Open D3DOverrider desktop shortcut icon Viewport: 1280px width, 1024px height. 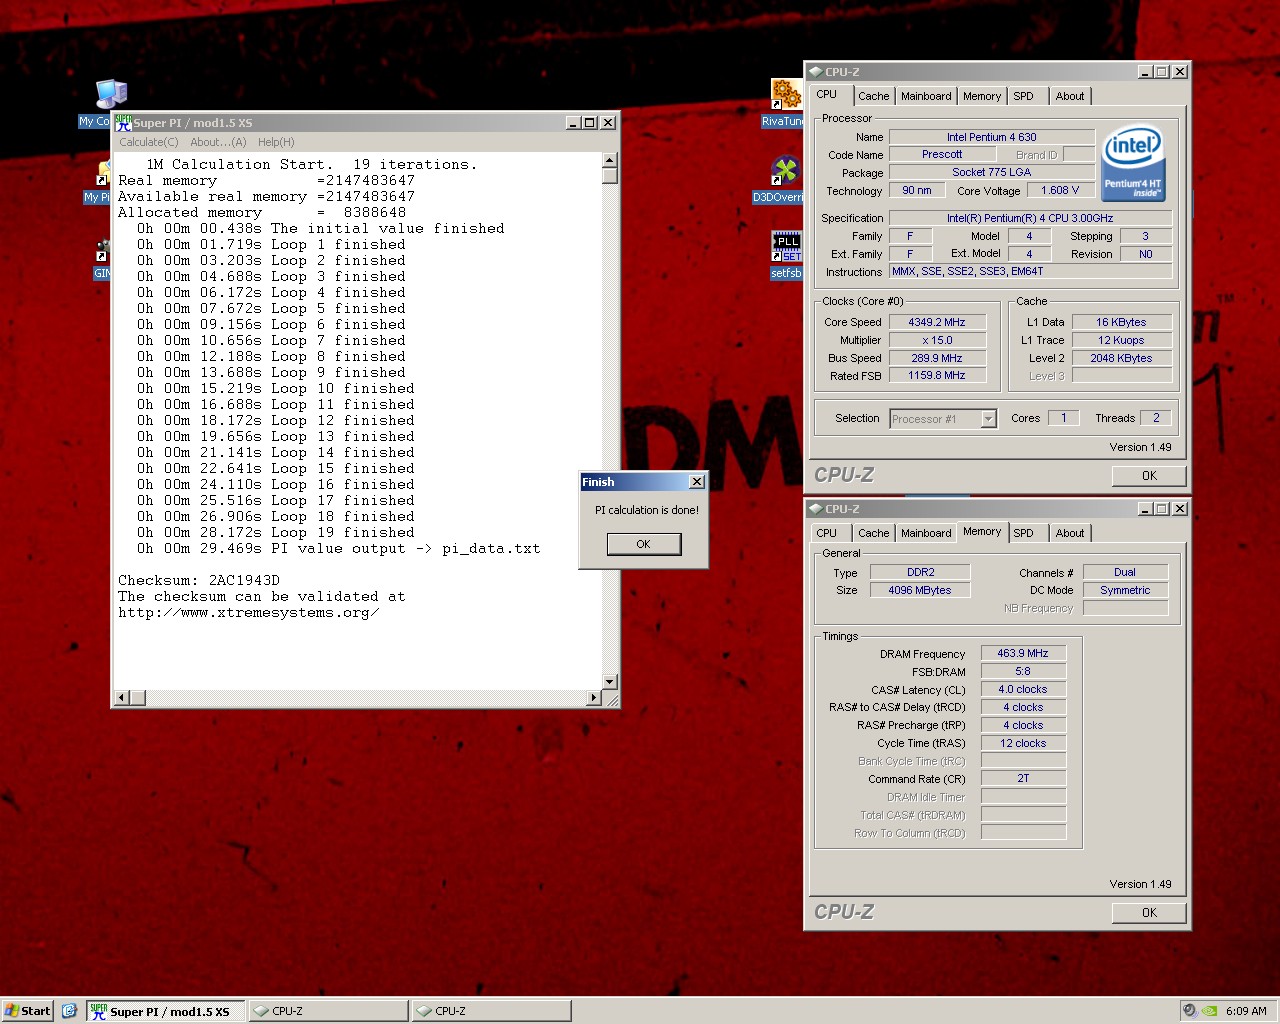click(786, 170)
